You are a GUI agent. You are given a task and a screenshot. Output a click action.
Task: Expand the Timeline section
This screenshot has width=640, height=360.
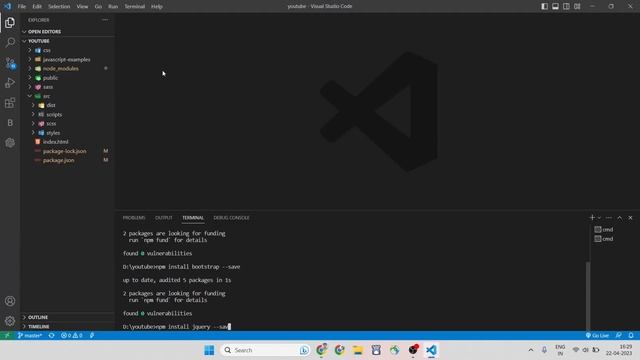coord(67,327)
